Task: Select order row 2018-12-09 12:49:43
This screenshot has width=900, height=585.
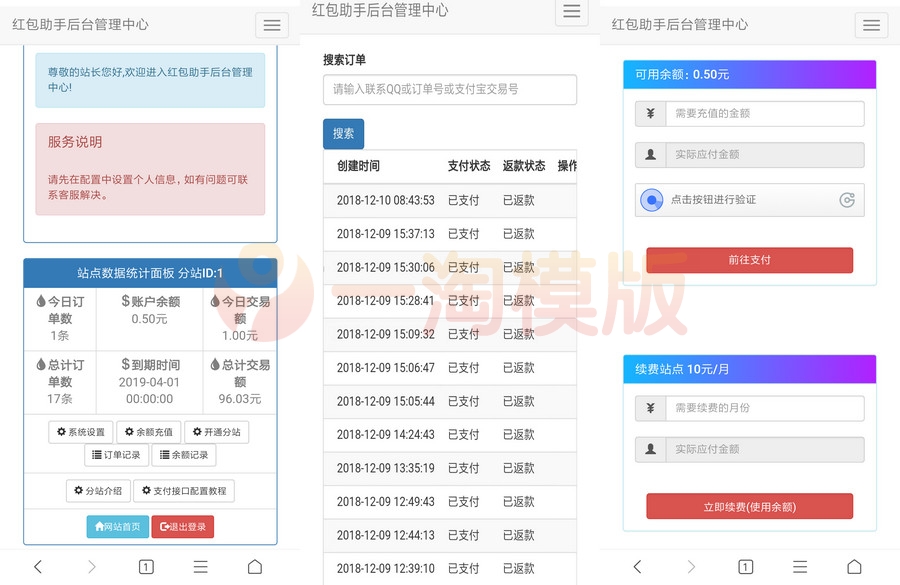Action: 450,502
